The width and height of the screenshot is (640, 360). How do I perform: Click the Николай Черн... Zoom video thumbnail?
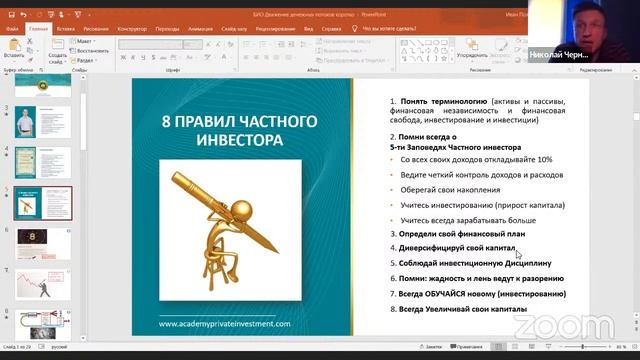(584, 31)
